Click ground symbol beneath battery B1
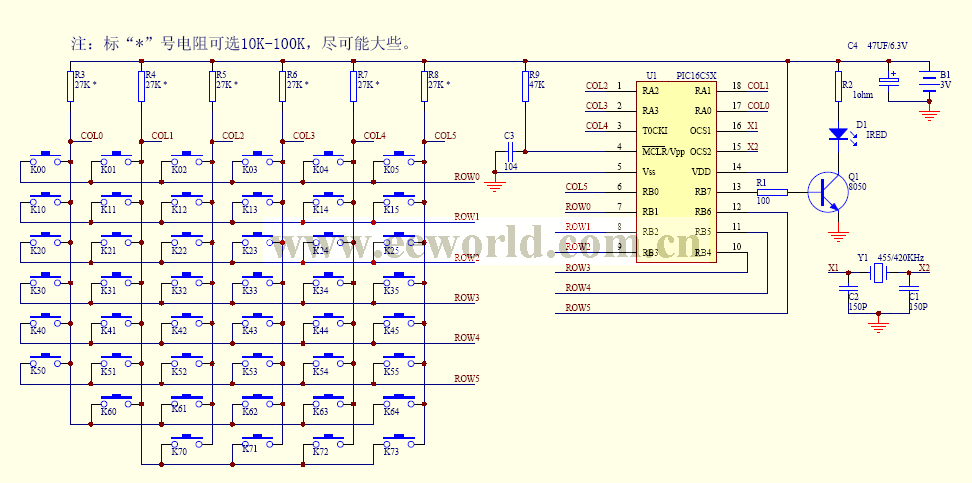Viewport: 972px width, 483px height. pyautogui.click(x=928, y=113)
